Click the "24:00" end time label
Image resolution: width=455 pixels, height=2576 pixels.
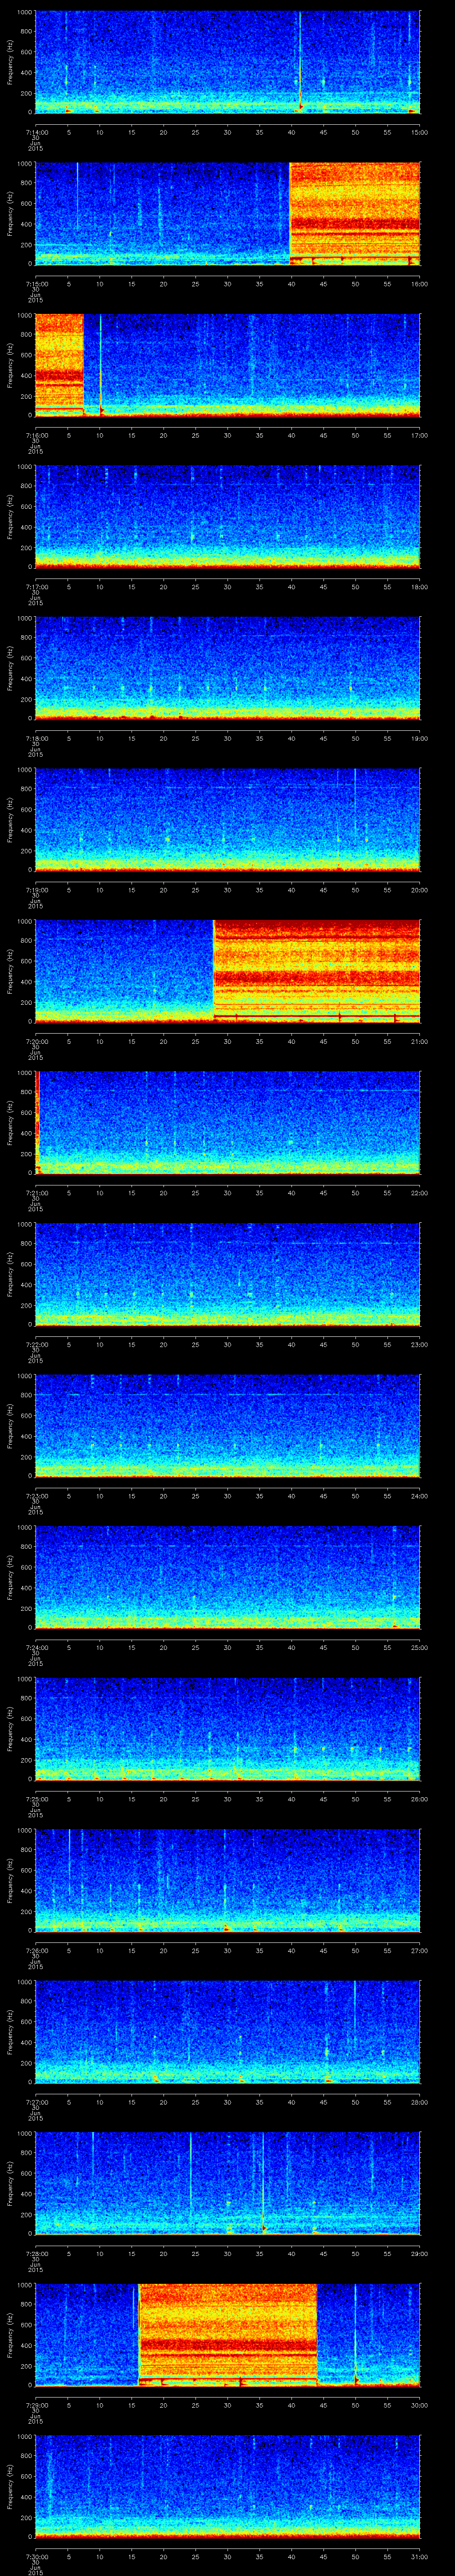(420, 1495)
